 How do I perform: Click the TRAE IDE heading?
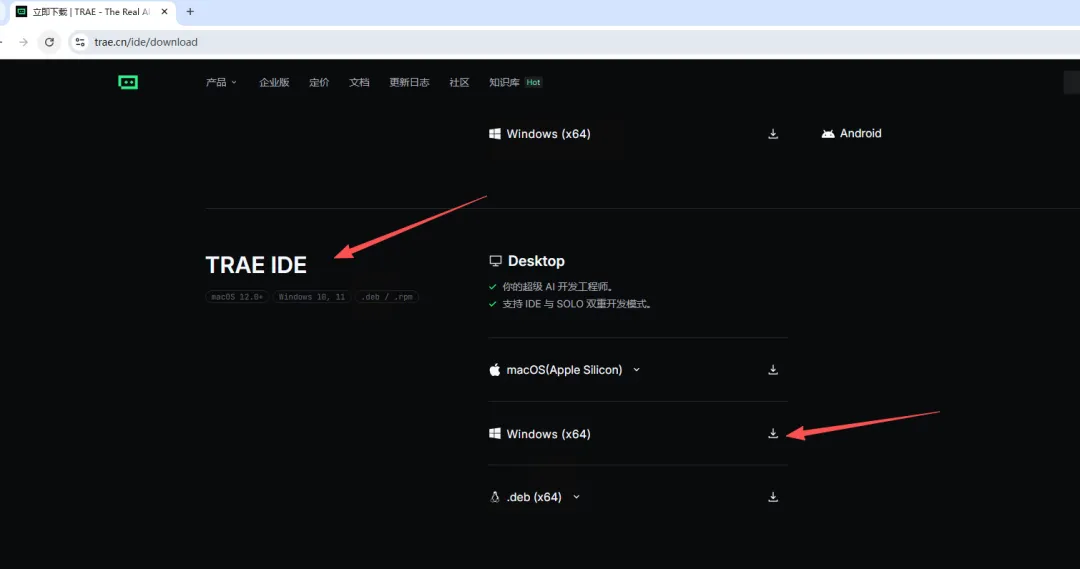256,265
